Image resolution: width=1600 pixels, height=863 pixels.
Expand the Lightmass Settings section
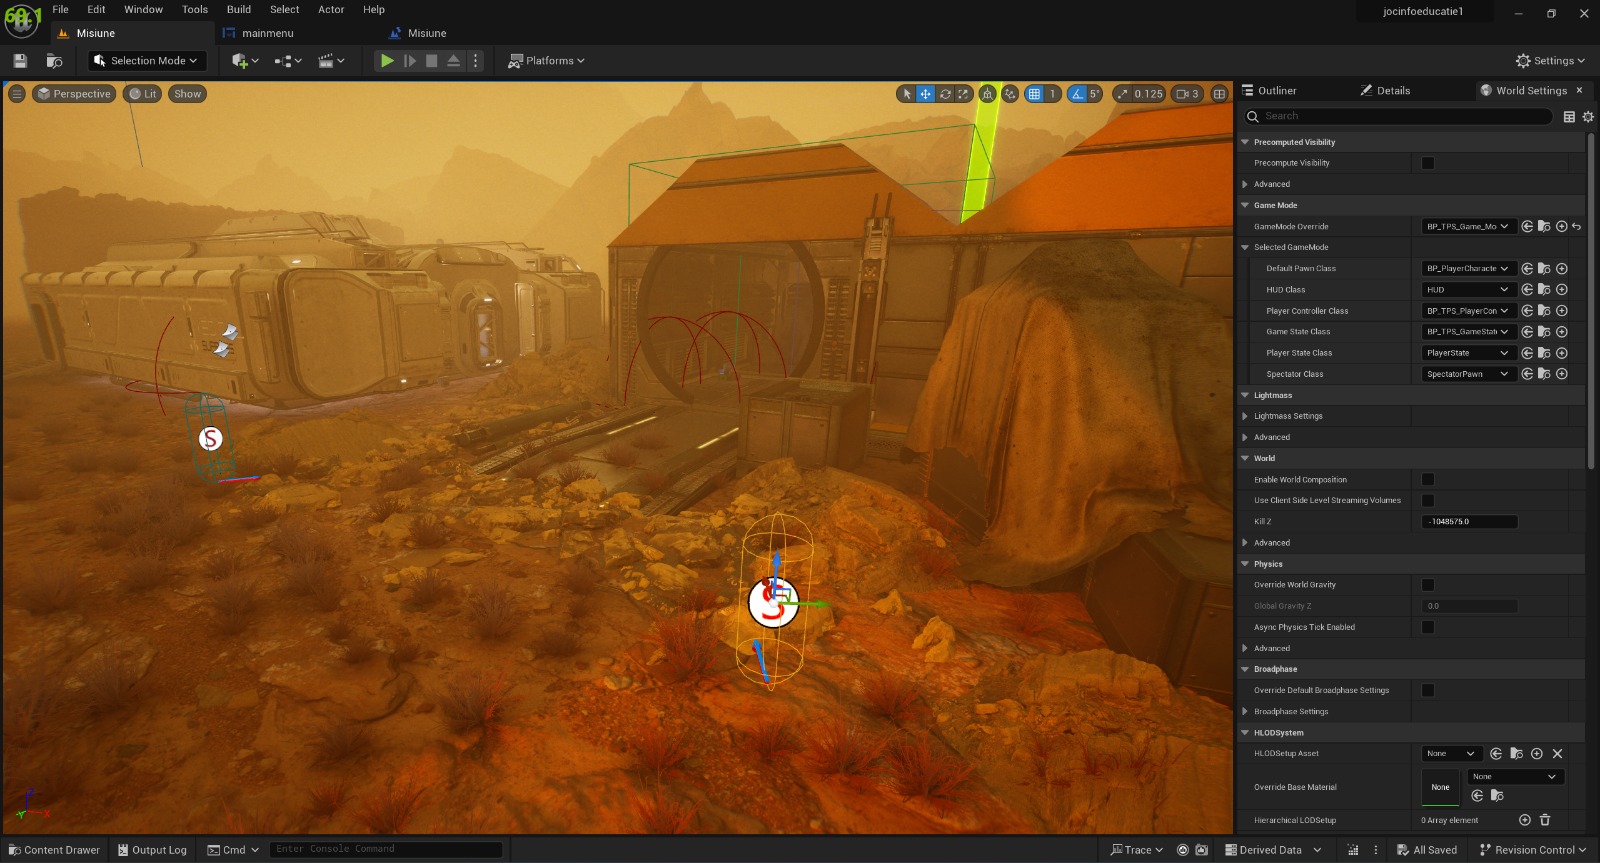pos(1245,416)
